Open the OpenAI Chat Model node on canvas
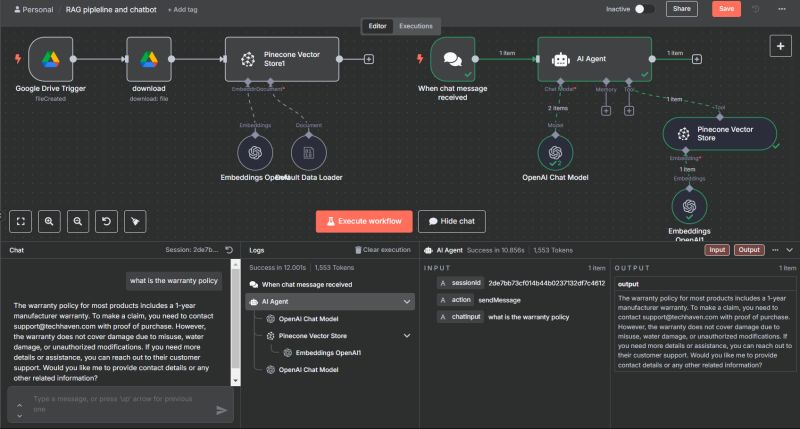 coord(555,153)
